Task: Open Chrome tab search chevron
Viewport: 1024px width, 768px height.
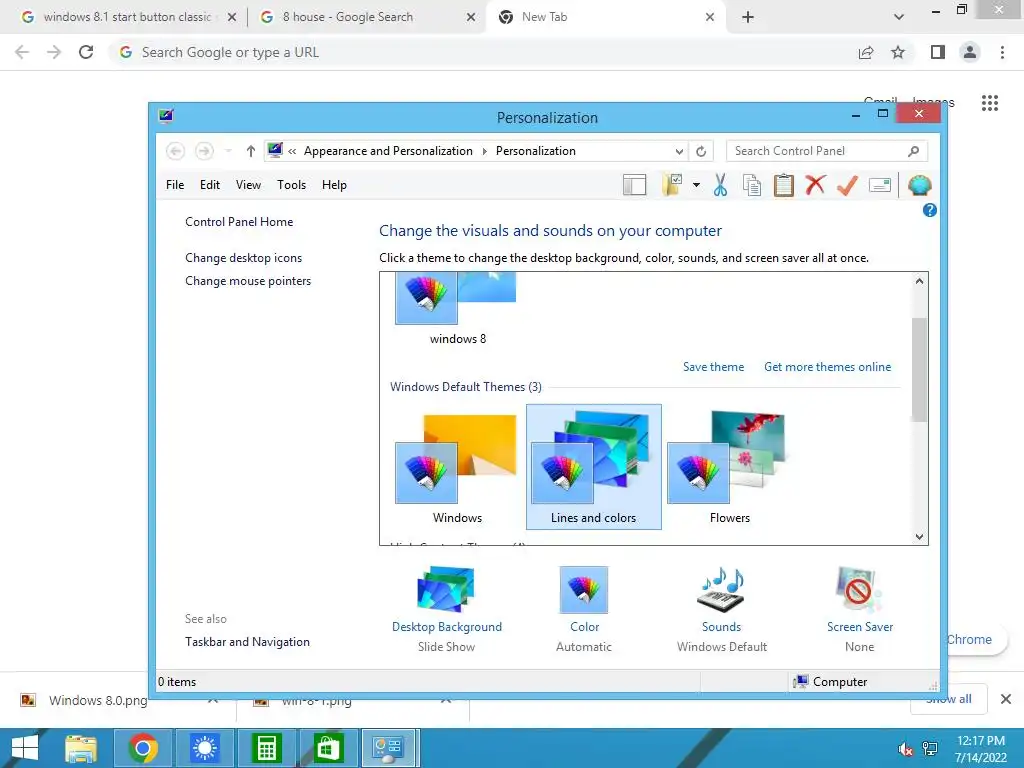Action: pyautogui.click(x=899, y=17)
